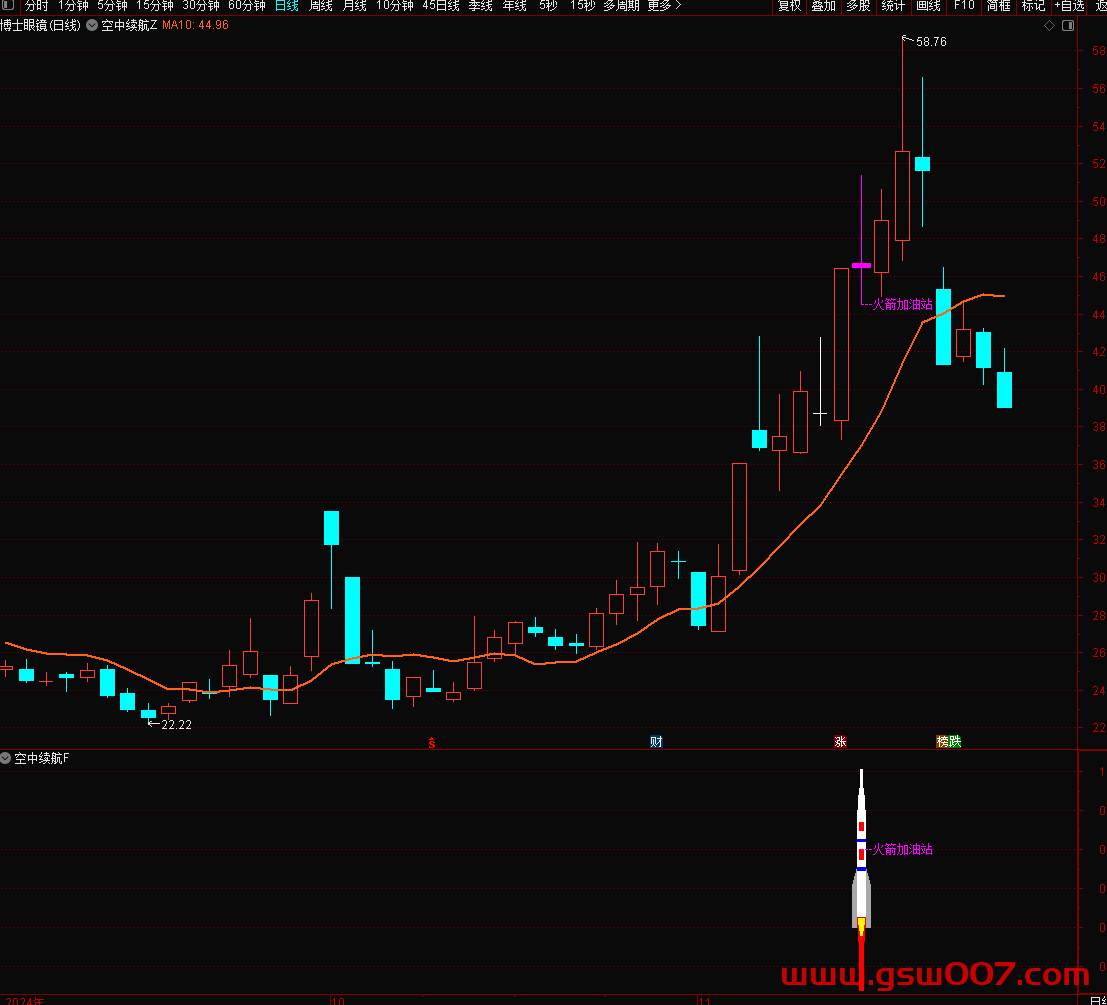This screenshot has width=1107, height=1005.
Task: Open the 统计 statistics tool
Action: (x=893, y=6)
